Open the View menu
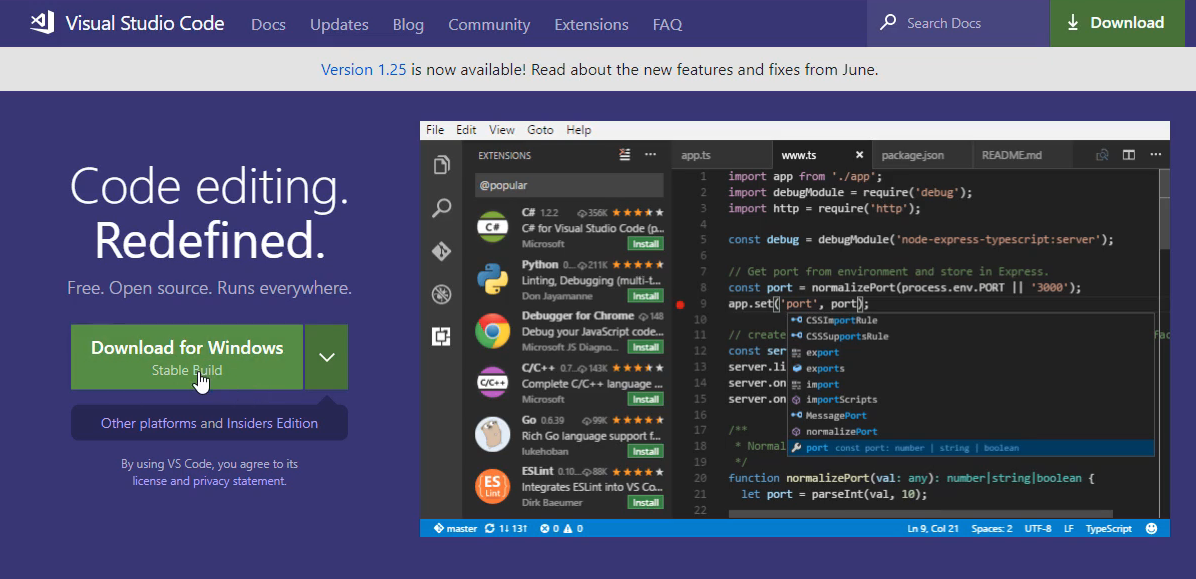The height and width of the screenshot is (579, 1196). (x=502, y=130)
